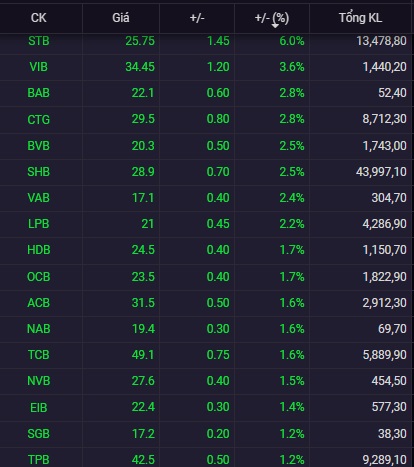The image size is (414, 467).
Task: Open the HDB ticker
Action: [39, 250]
